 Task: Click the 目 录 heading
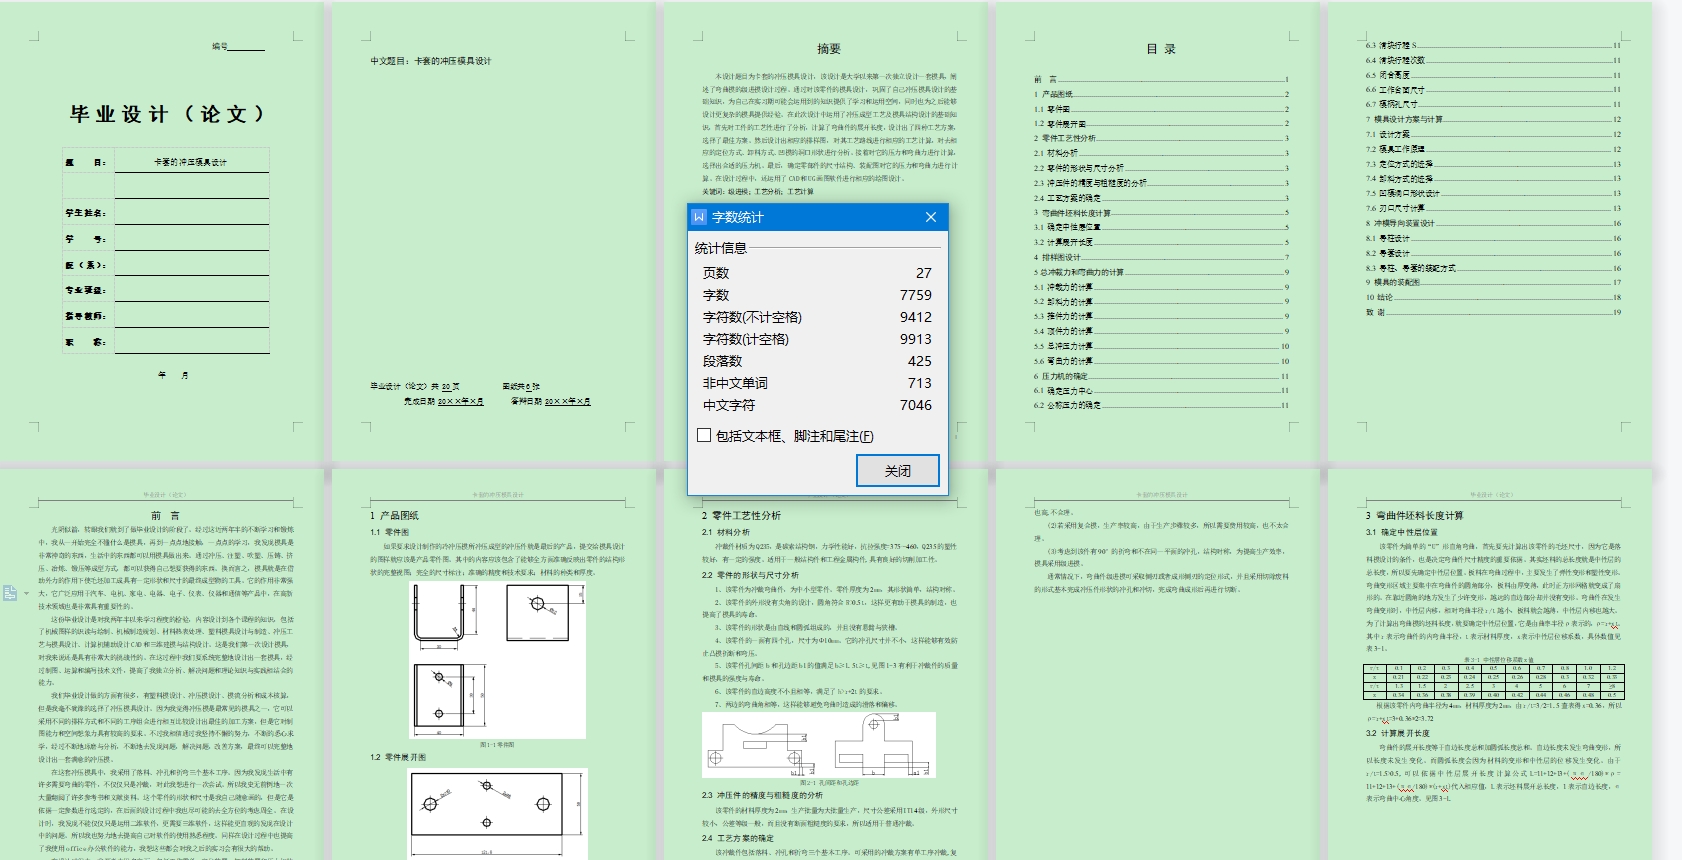pyautogui.click(x=1160, y=48)
